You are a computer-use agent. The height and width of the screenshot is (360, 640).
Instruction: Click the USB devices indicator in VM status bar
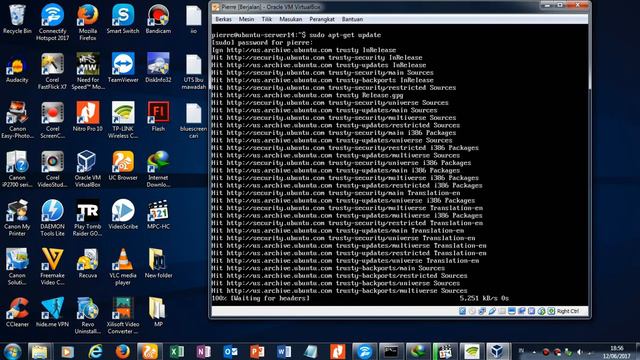click(492, 311)
